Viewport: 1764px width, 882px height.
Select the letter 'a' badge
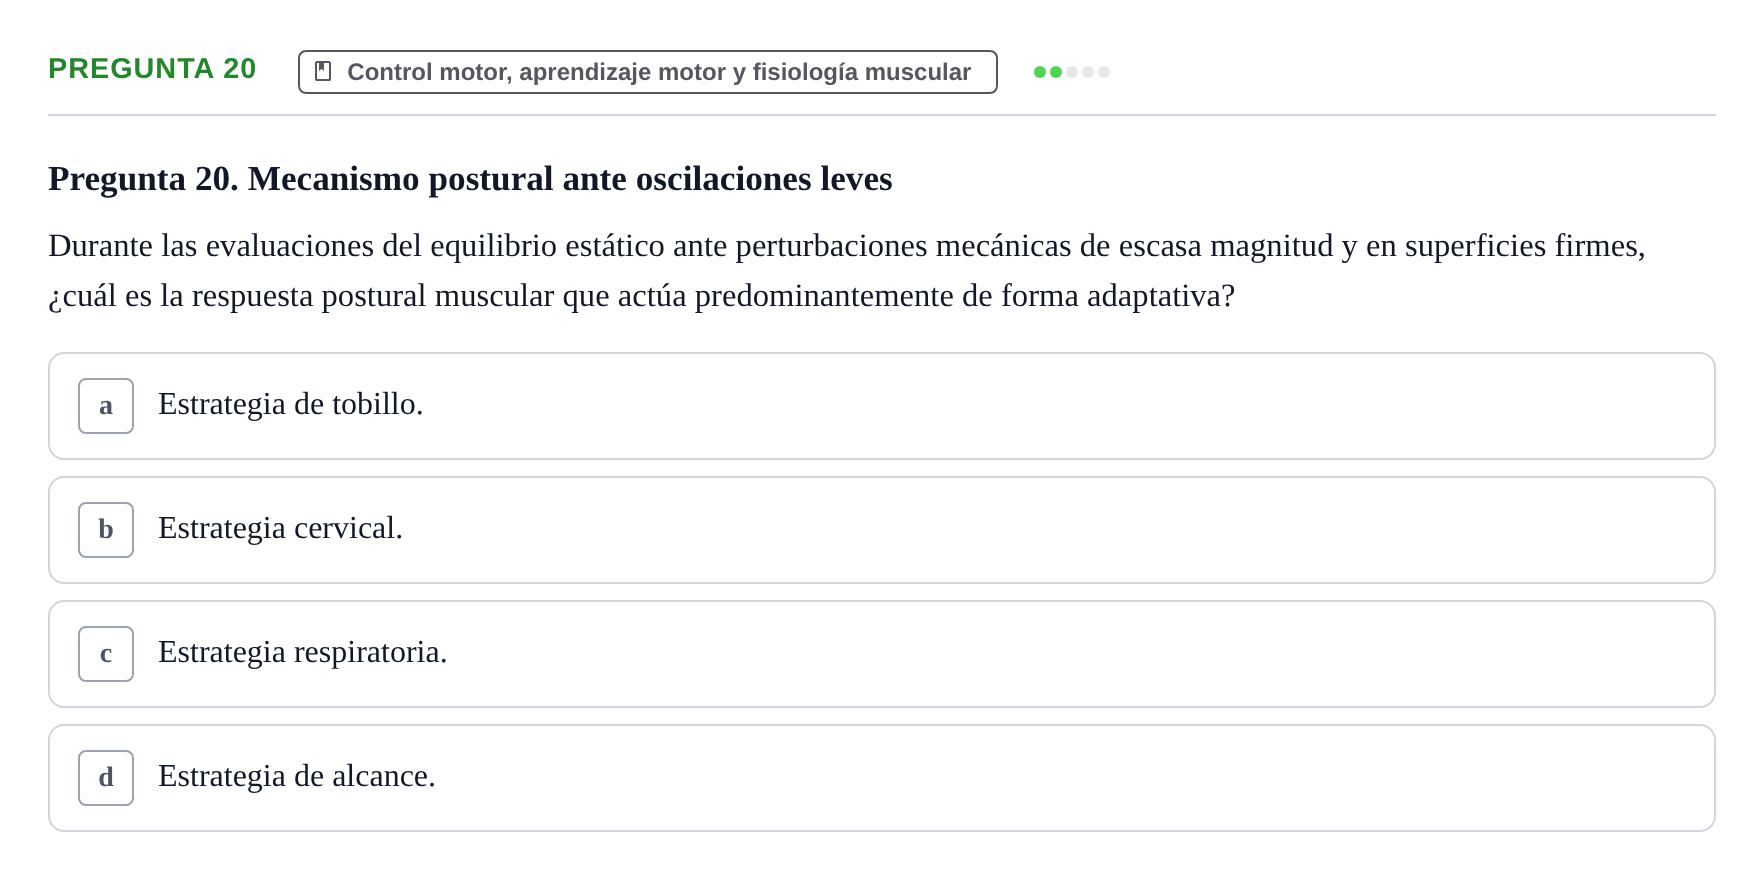tap(106, 406)
